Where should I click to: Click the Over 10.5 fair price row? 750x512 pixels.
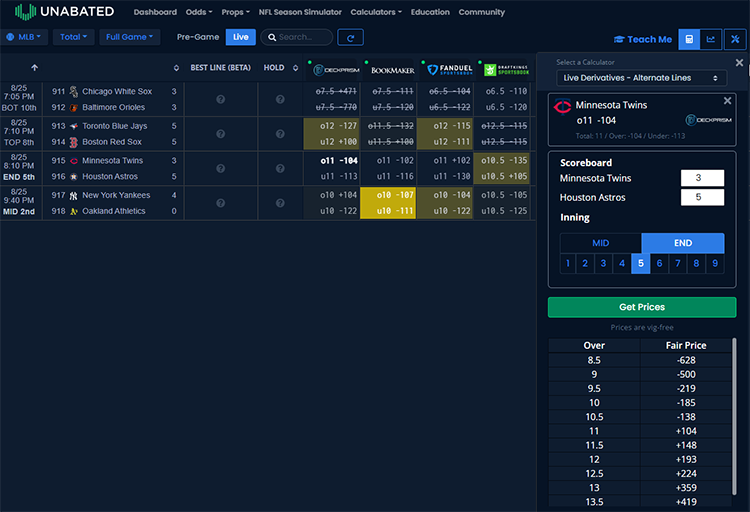[x=640, y=417]
